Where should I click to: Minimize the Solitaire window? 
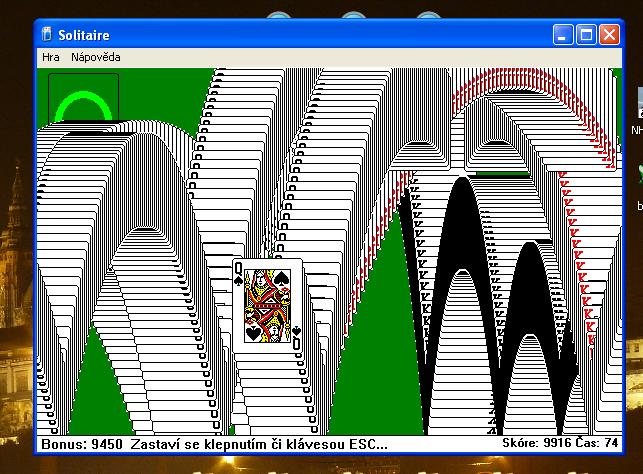pos(563,34)
